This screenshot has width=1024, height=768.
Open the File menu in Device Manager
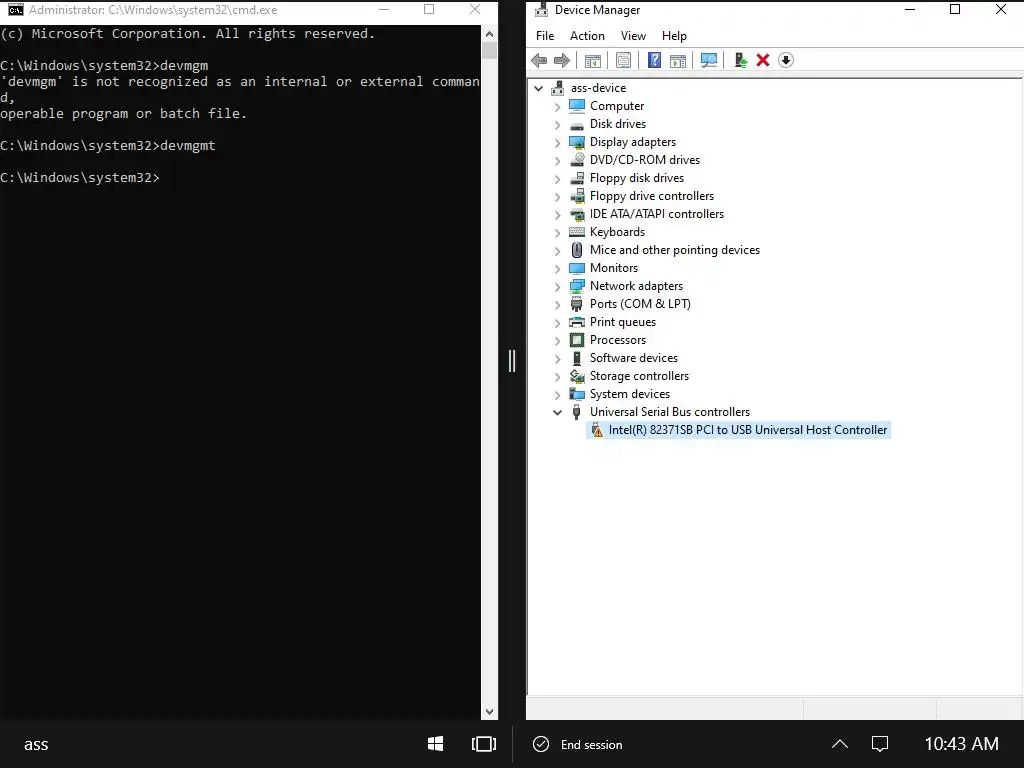[x=545, y=36]
